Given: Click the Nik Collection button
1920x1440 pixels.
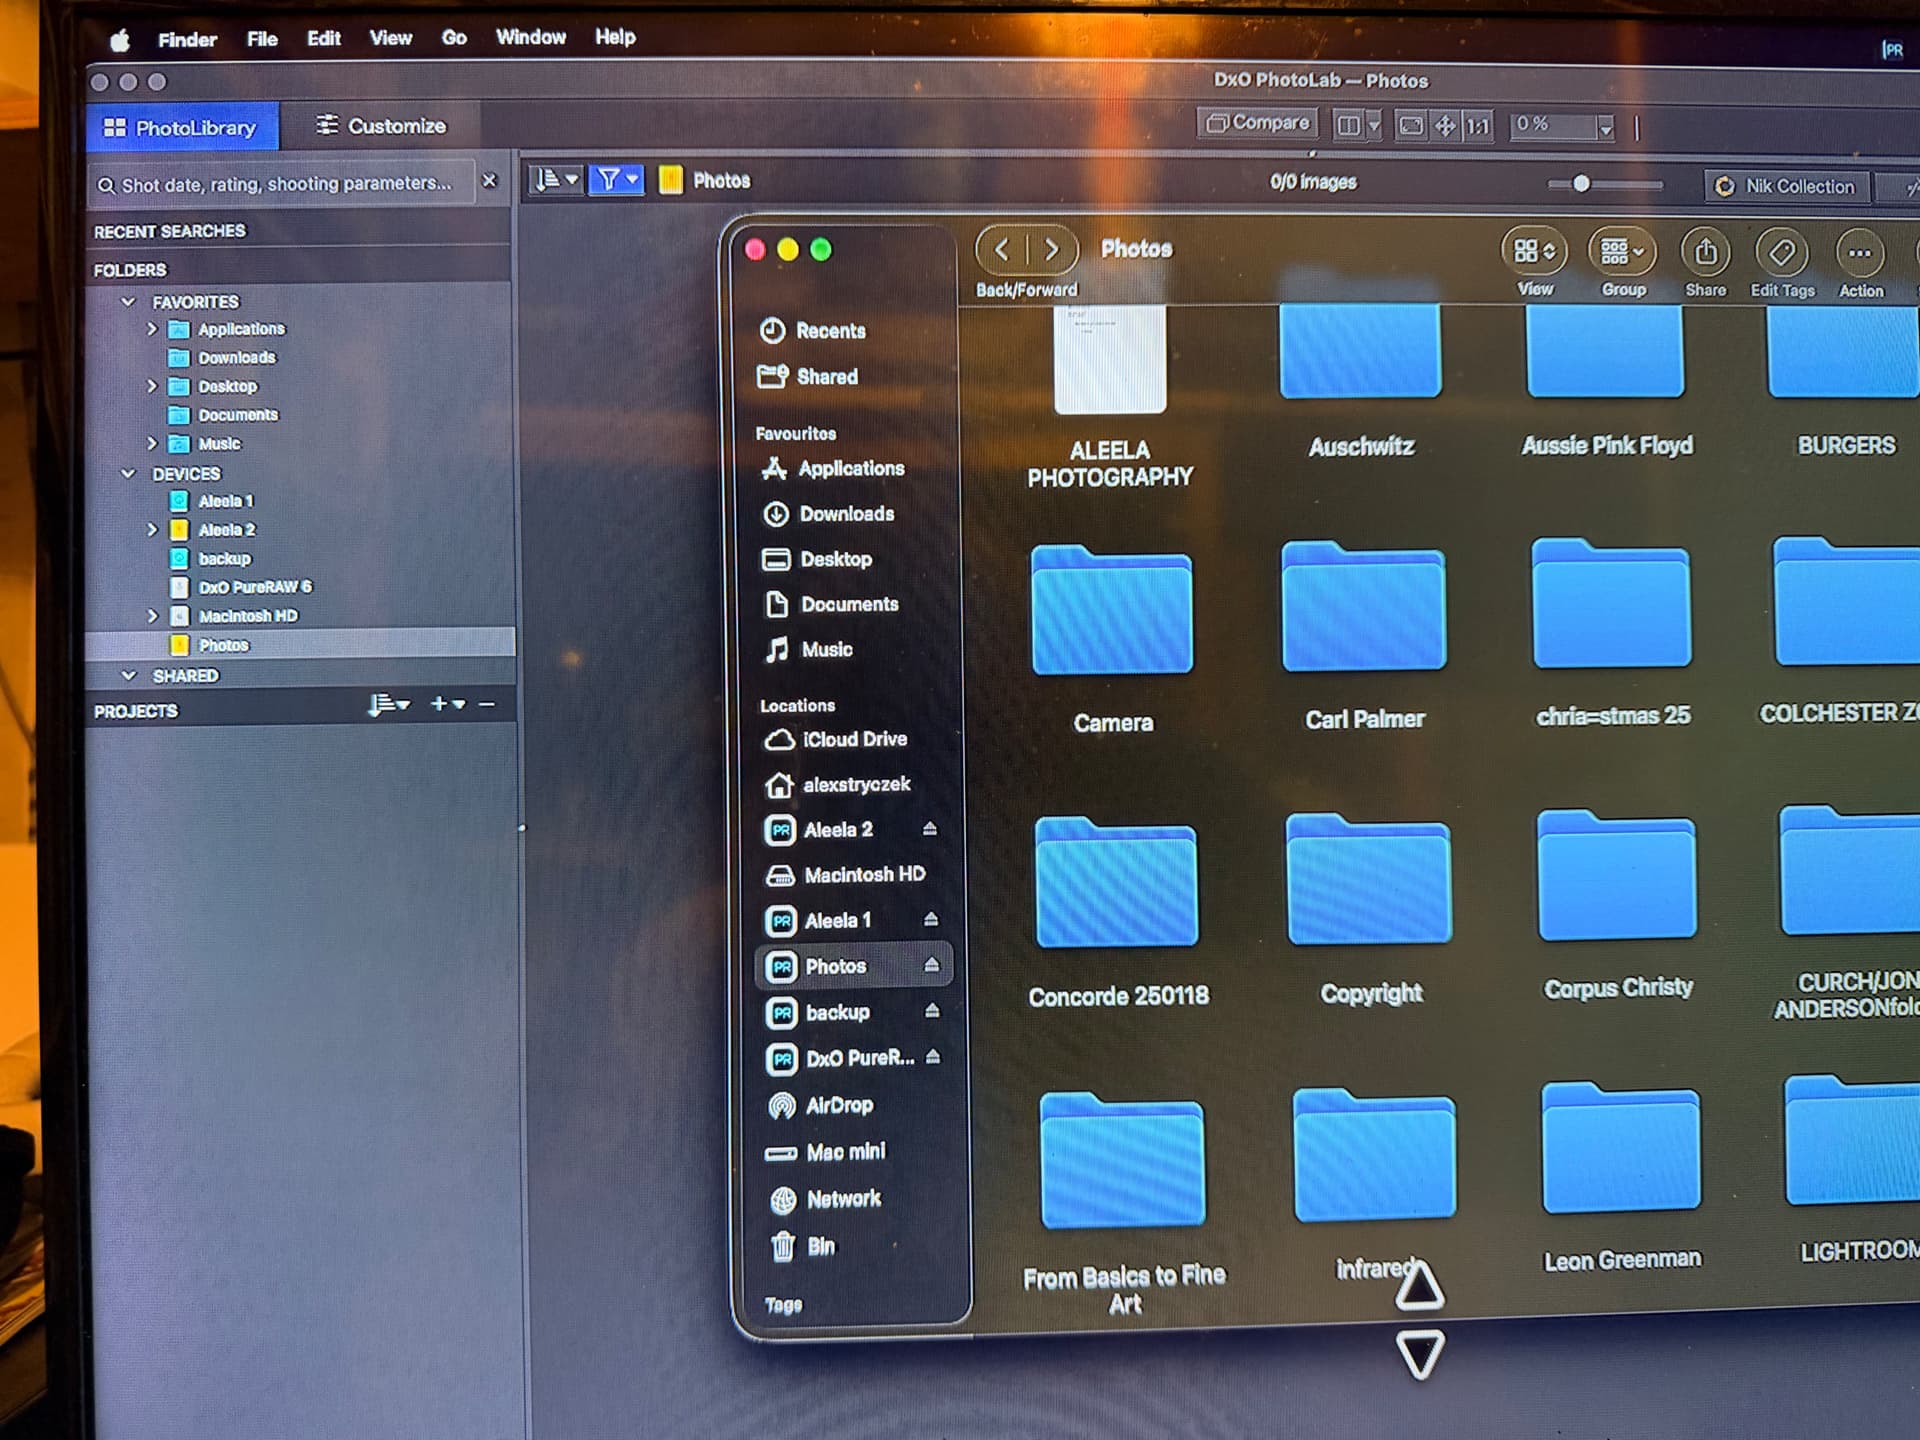Looking at the screenshot, I should [1786, 187].
